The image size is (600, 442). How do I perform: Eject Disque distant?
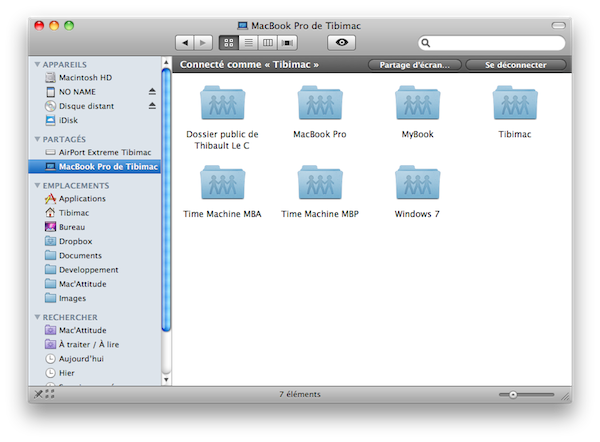(x=152, y=106)
